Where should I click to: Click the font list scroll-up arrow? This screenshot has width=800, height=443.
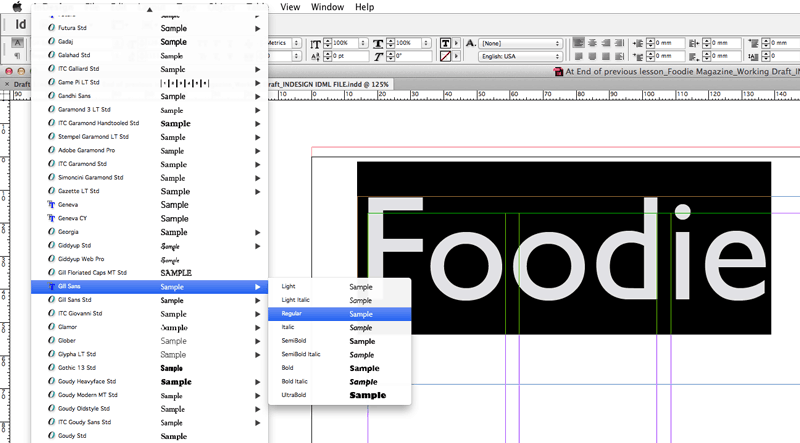pos(149,9)
